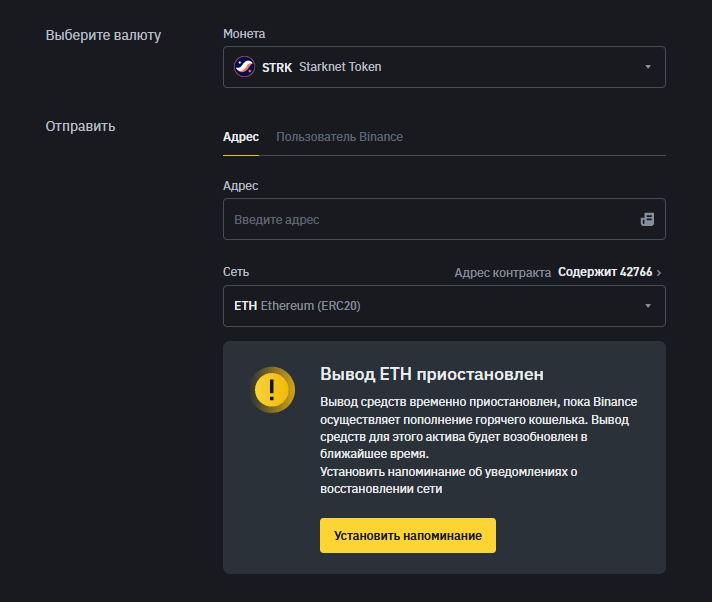Viewport: 712px width, 602px height.
Task: Click the coin dropdown arrow
Action: click(648, 67)
